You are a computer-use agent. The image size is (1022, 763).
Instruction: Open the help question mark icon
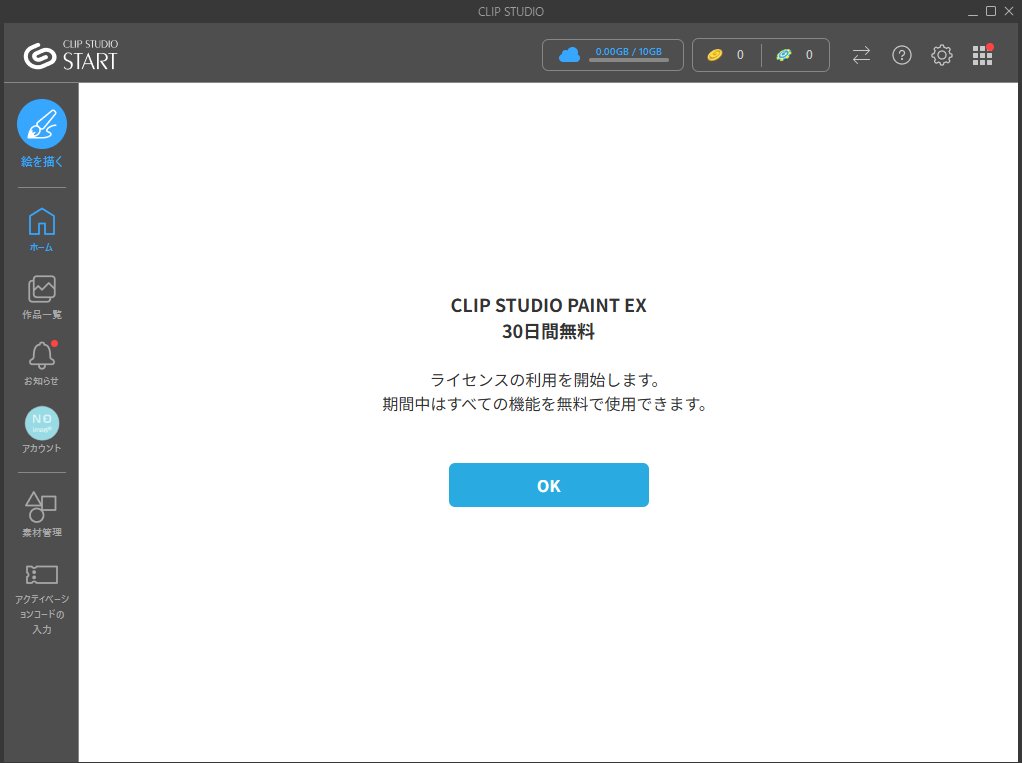[901, 55]
